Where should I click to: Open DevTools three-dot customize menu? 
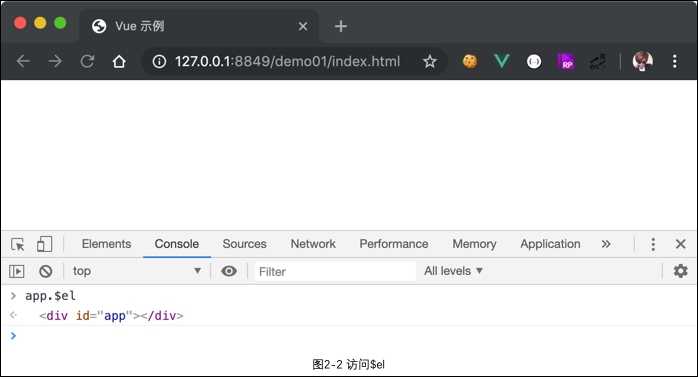(x=653, y=244)
